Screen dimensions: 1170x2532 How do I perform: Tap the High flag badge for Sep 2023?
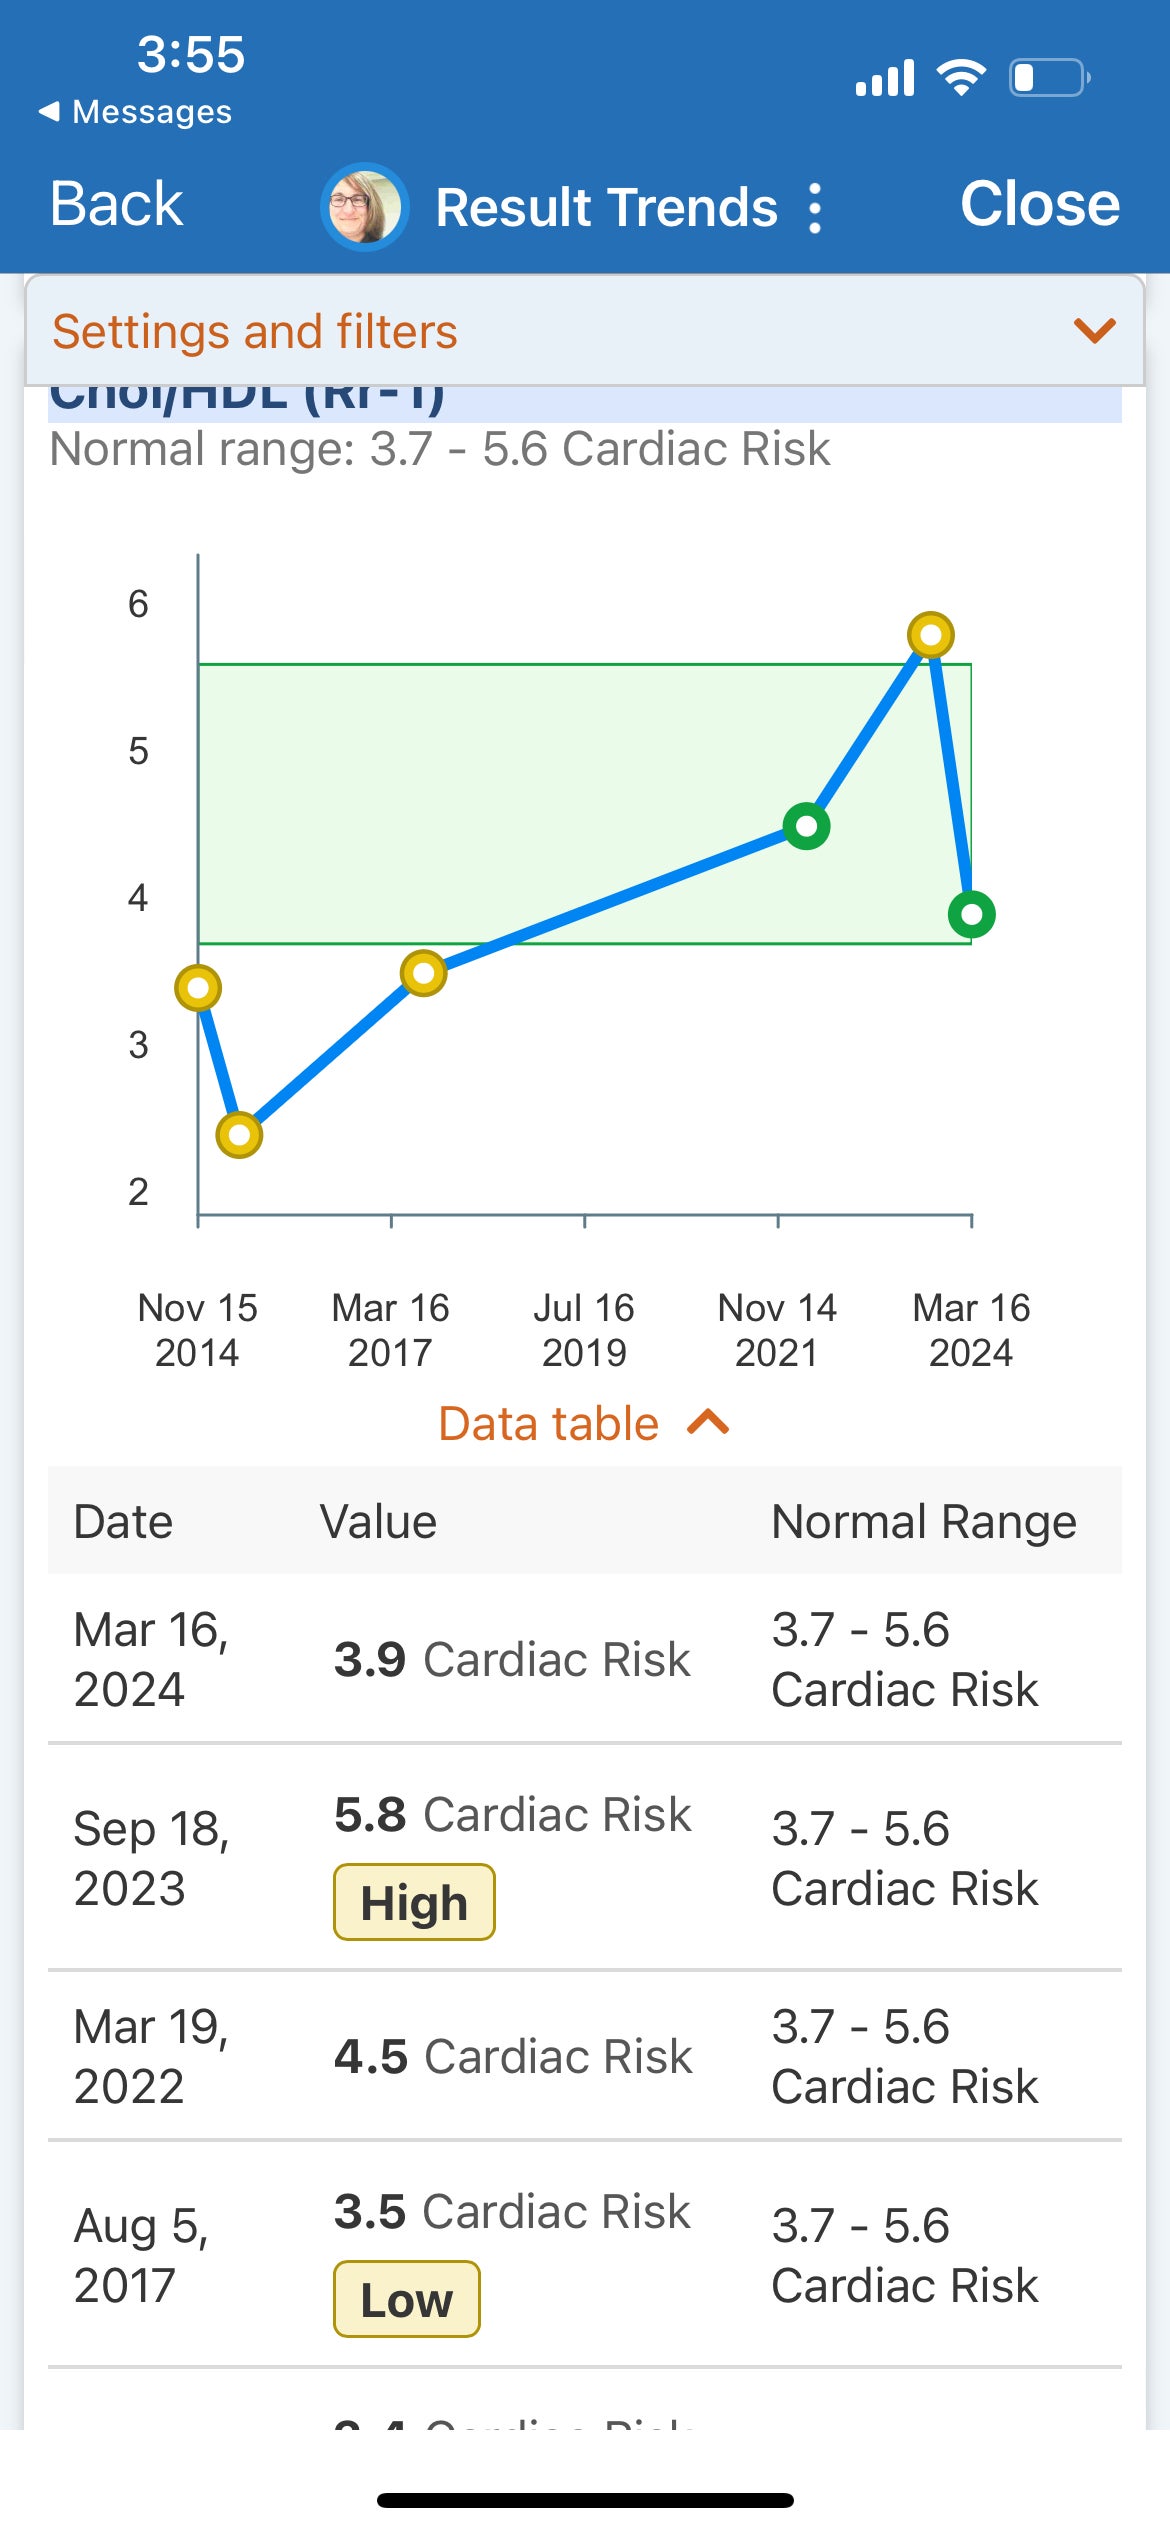(x=414, y=1902)
